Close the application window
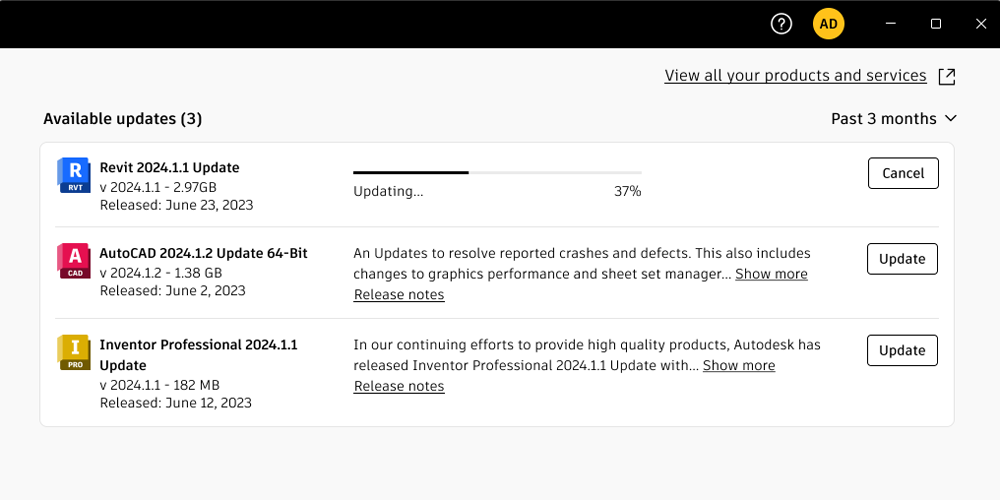The height and width of the screenshot is (500, 1000). (x=981, y=24)
